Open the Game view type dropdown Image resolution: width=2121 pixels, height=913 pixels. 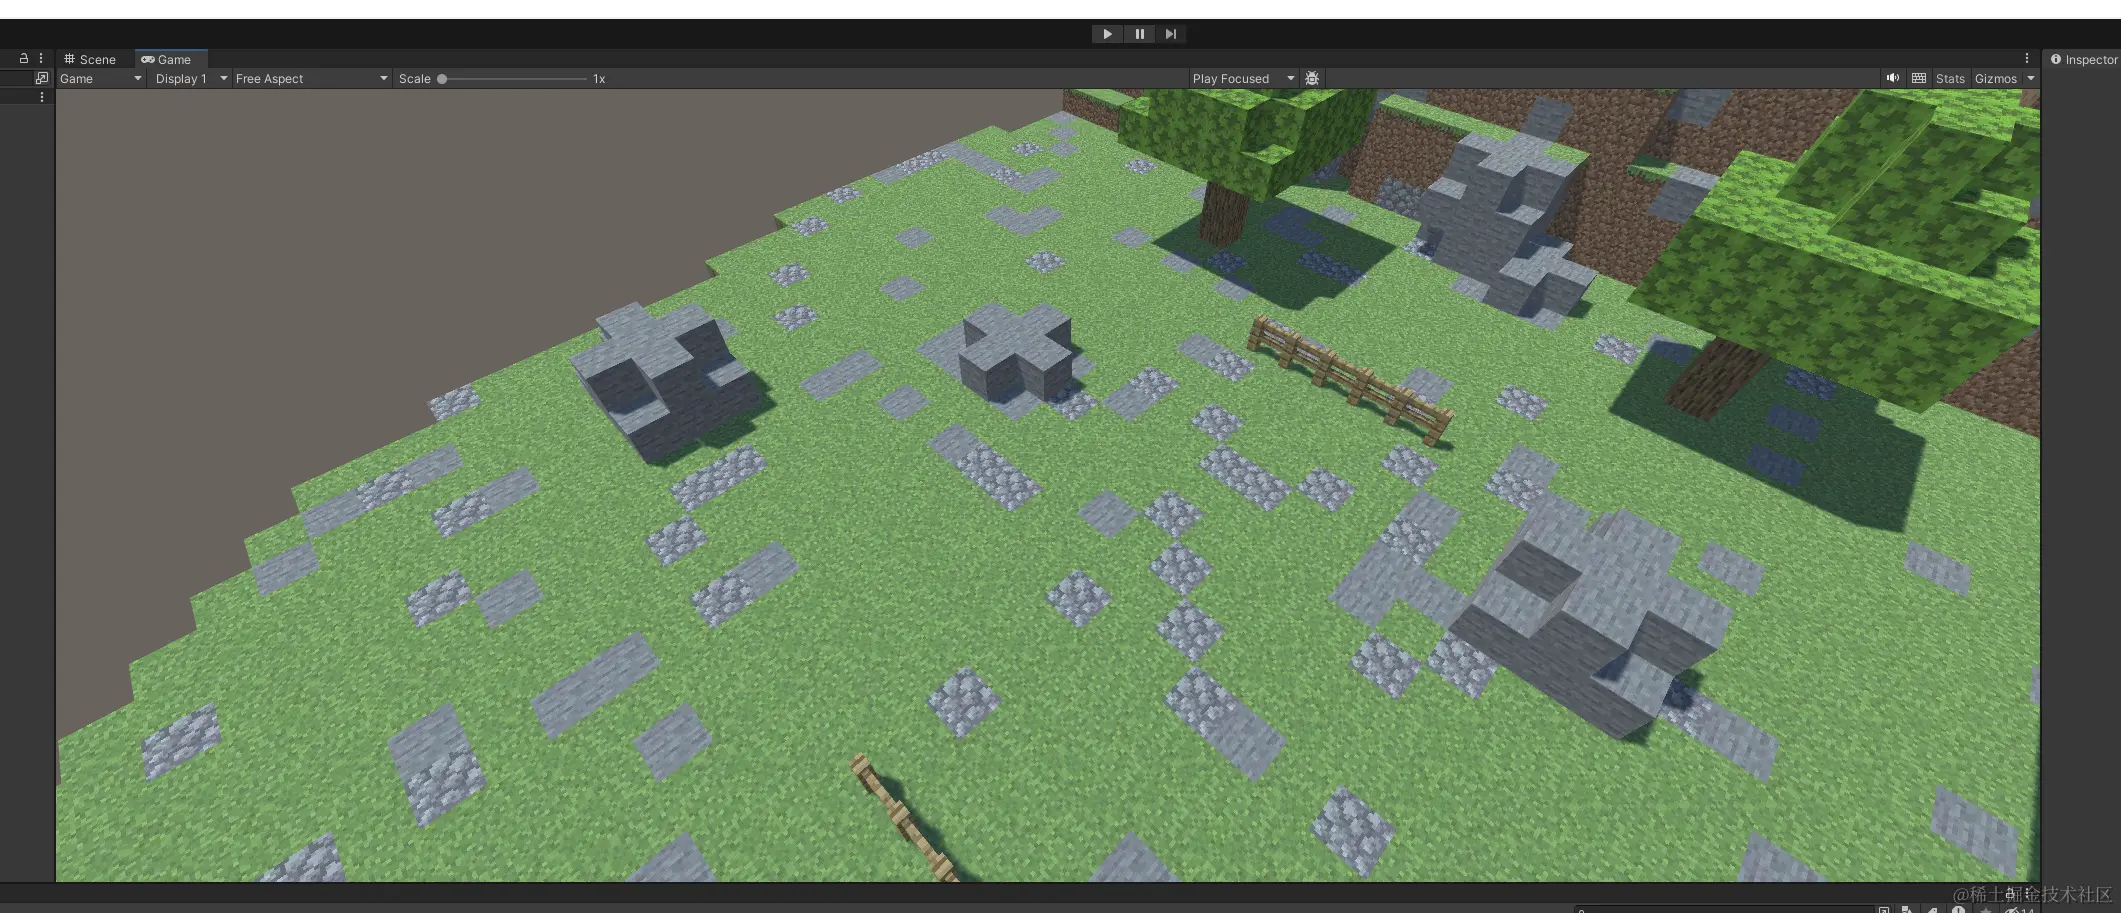100,78
